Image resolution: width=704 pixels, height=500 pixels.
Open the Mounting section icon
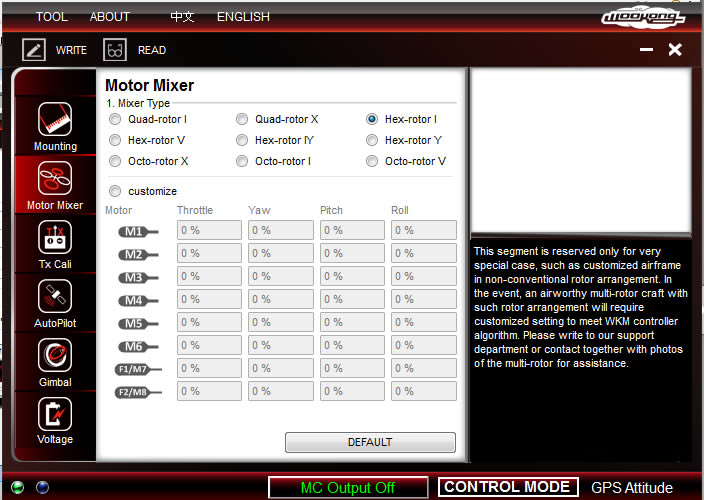click(x=55, y=120)
